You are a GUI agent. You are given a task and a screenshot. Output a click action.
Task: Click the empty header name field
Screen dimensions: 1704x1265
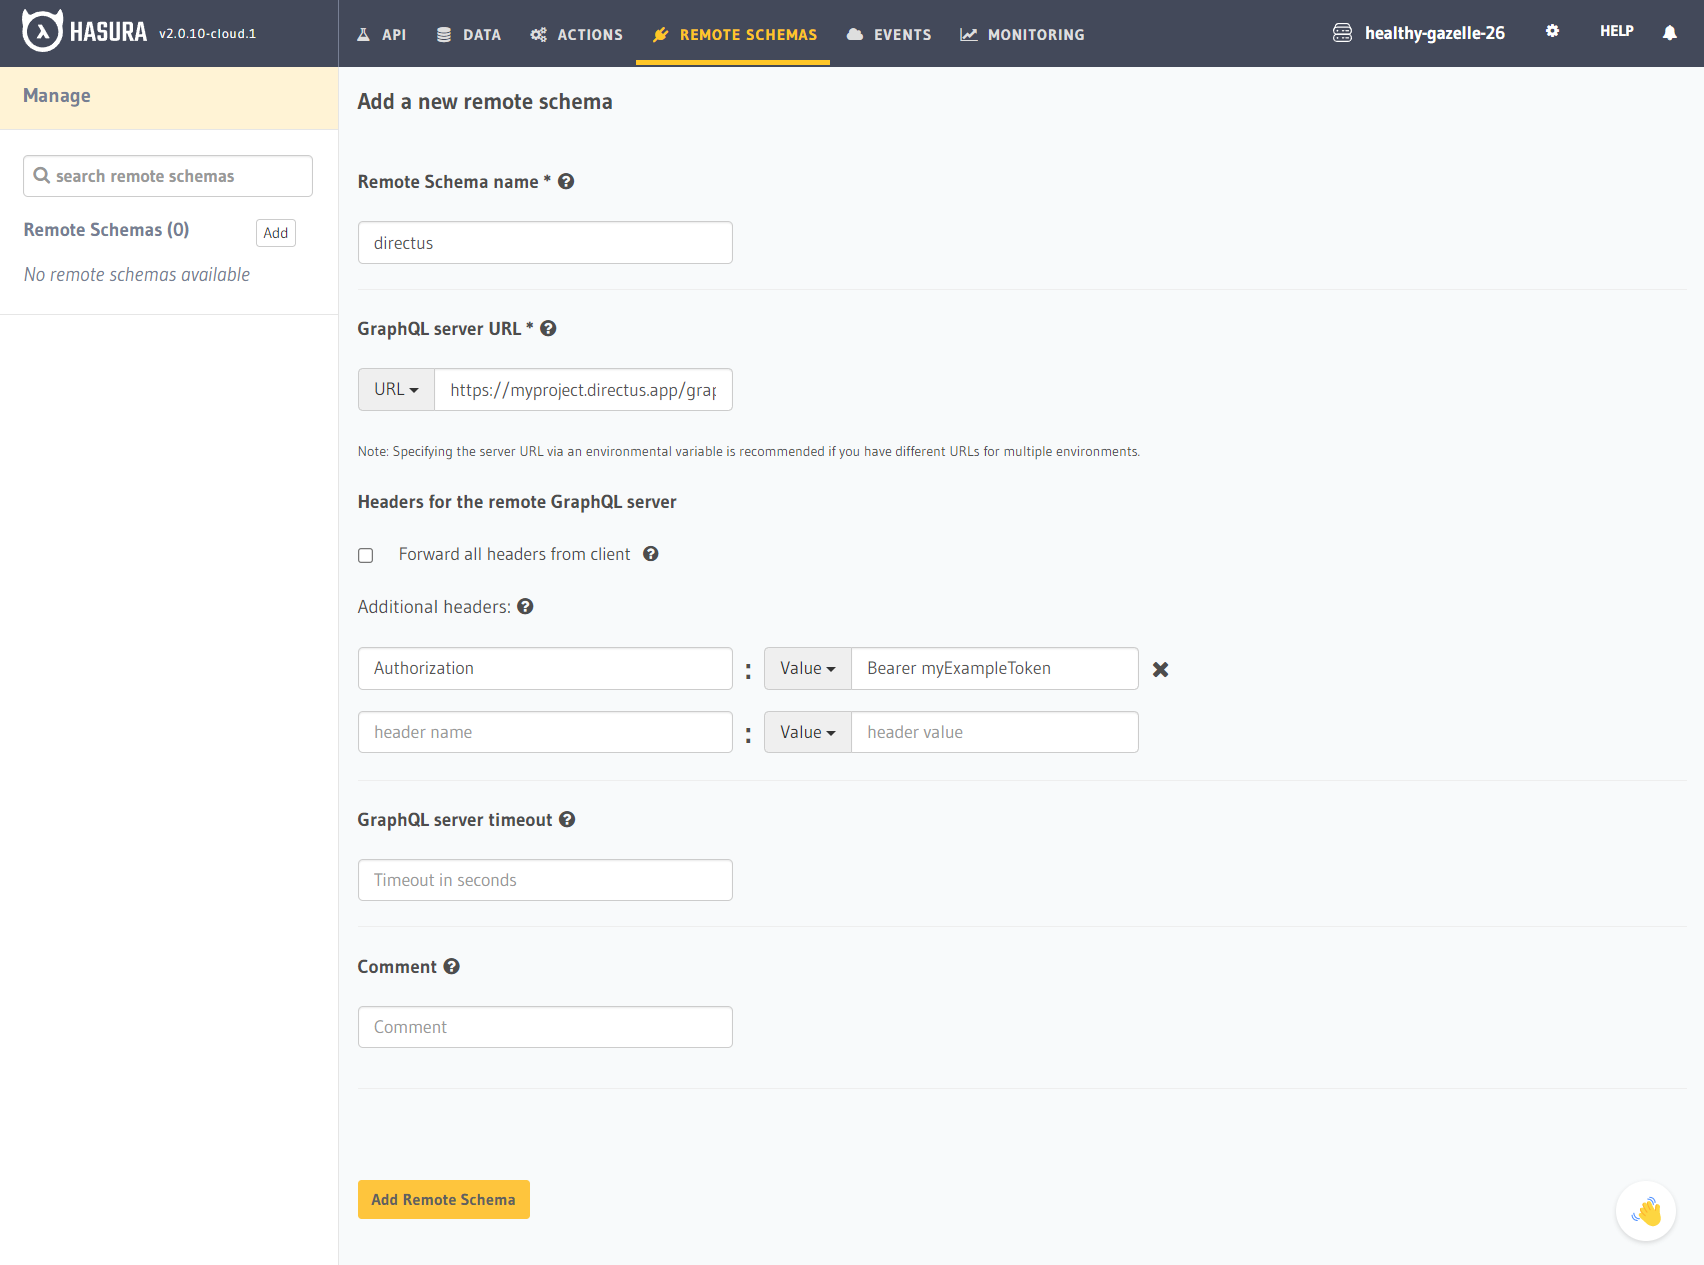[545, 732]
